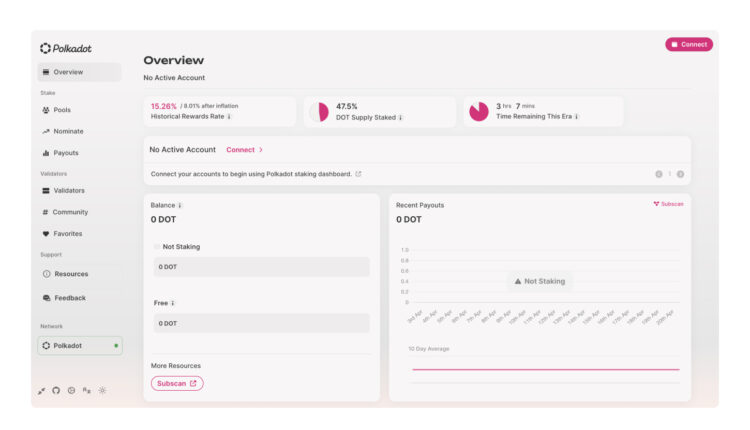Open the GitHub icon in sidebar footer
This screenshot has height=430, width=750.
(56, 390)
